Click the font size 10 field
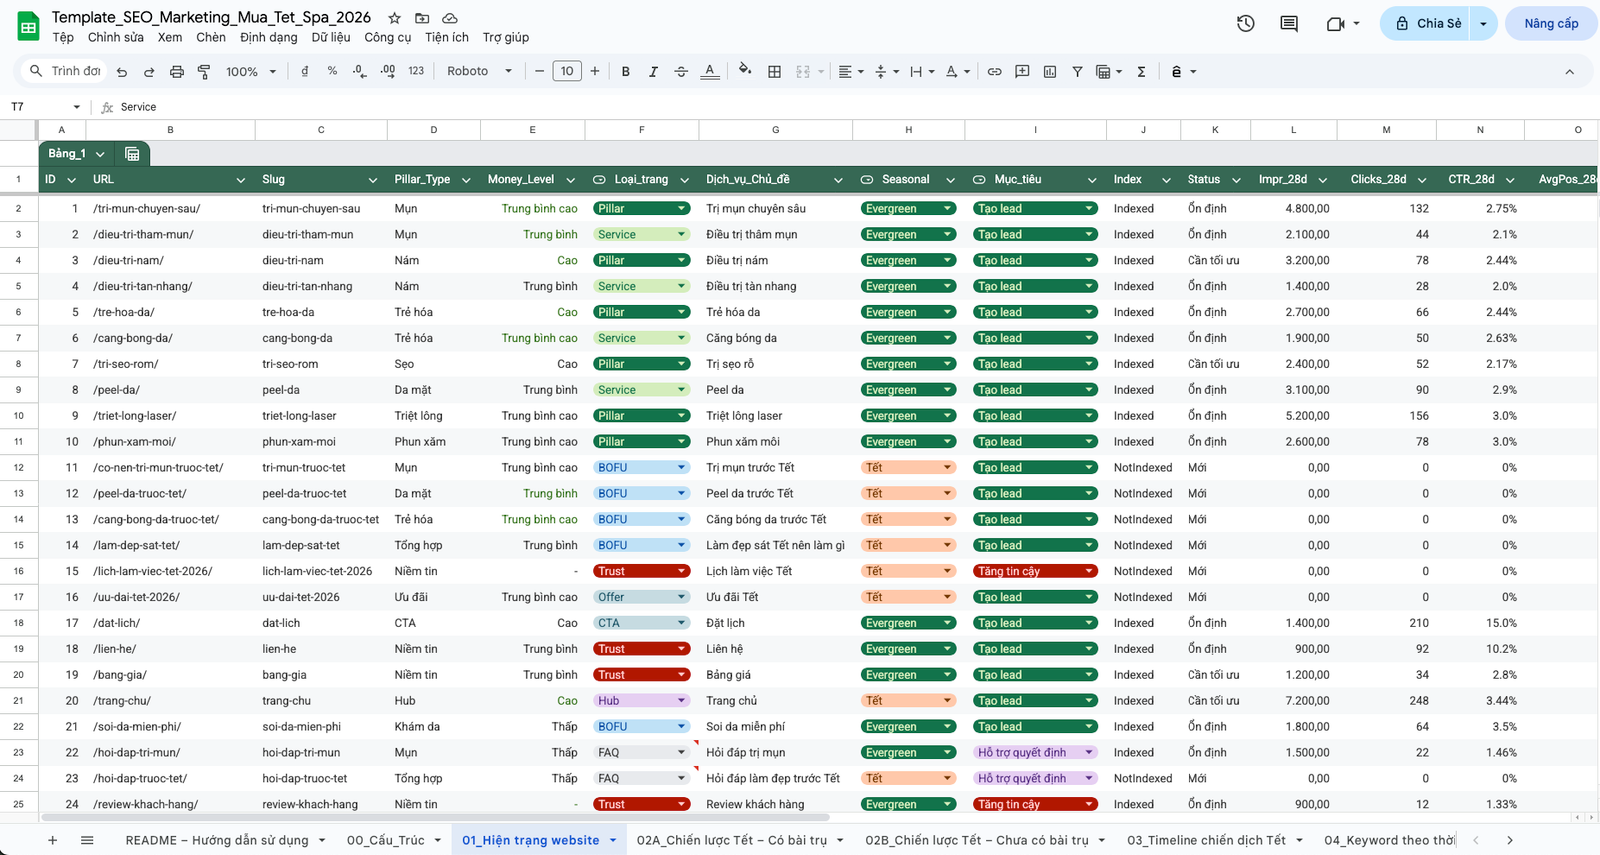Image resolution: width=1600 pixels, height=855 pixels. coord(567,71)
